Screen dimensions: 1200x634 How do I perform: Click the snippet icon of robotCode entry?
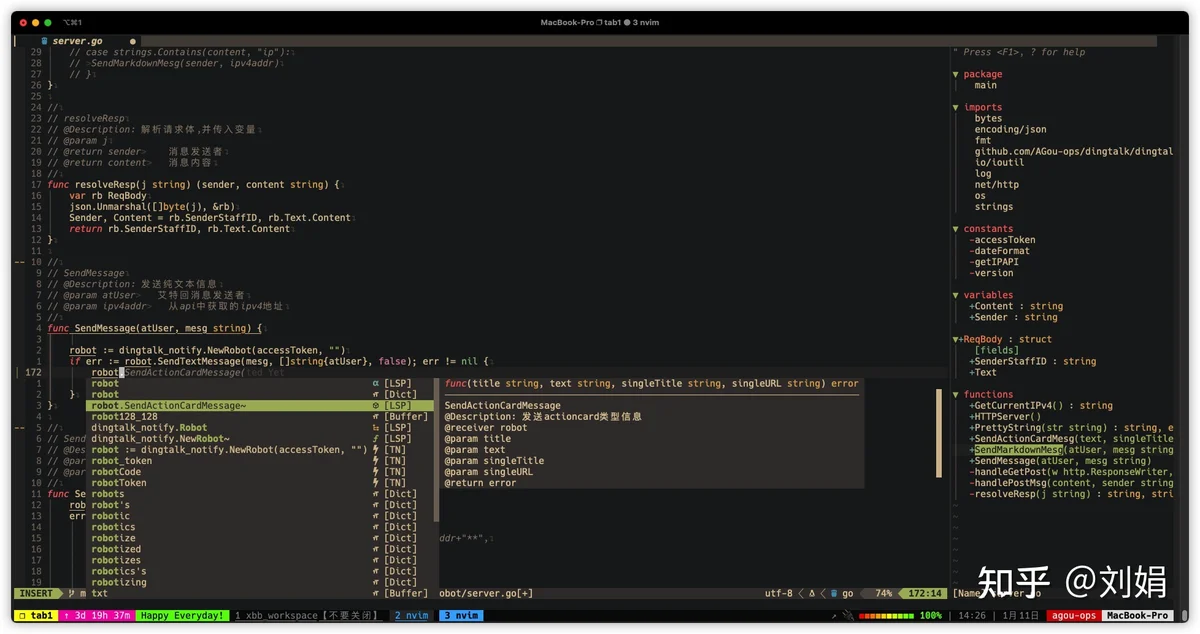tap(375, 471)
